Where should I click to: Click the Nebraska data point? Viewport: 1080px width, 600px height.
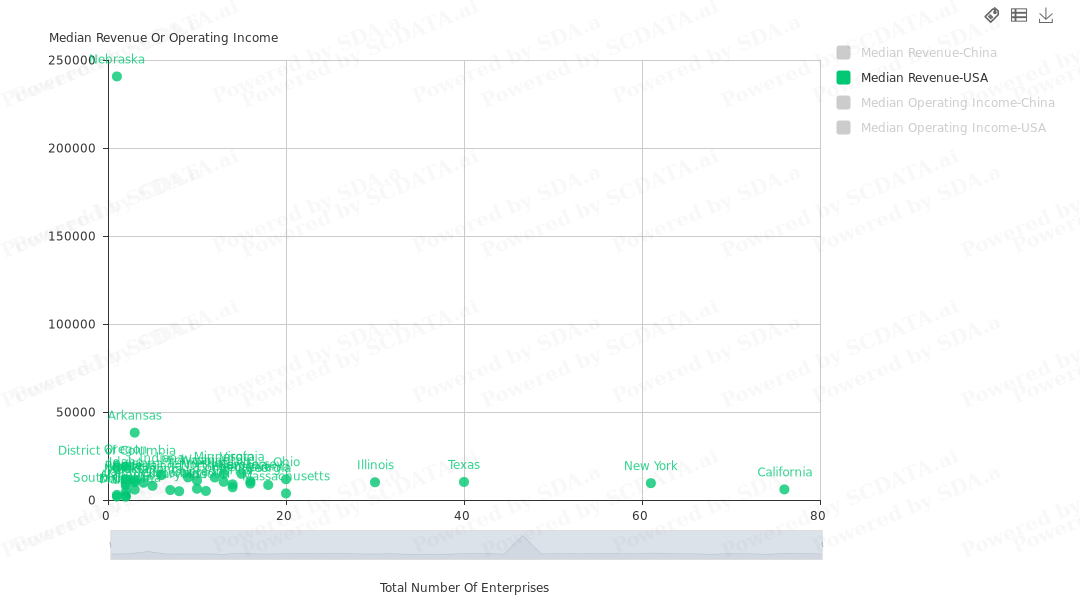pyautogui.click(x=117, y=77)
